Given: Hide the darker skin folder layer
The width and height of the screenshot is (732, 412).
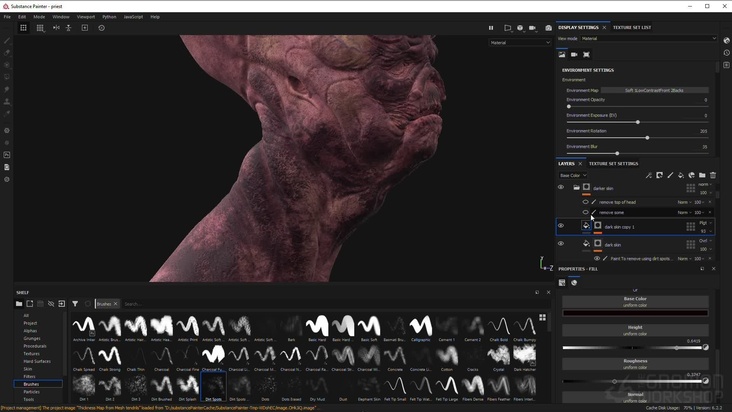Looking at the screenshot, I should click(x=561, y=187).
